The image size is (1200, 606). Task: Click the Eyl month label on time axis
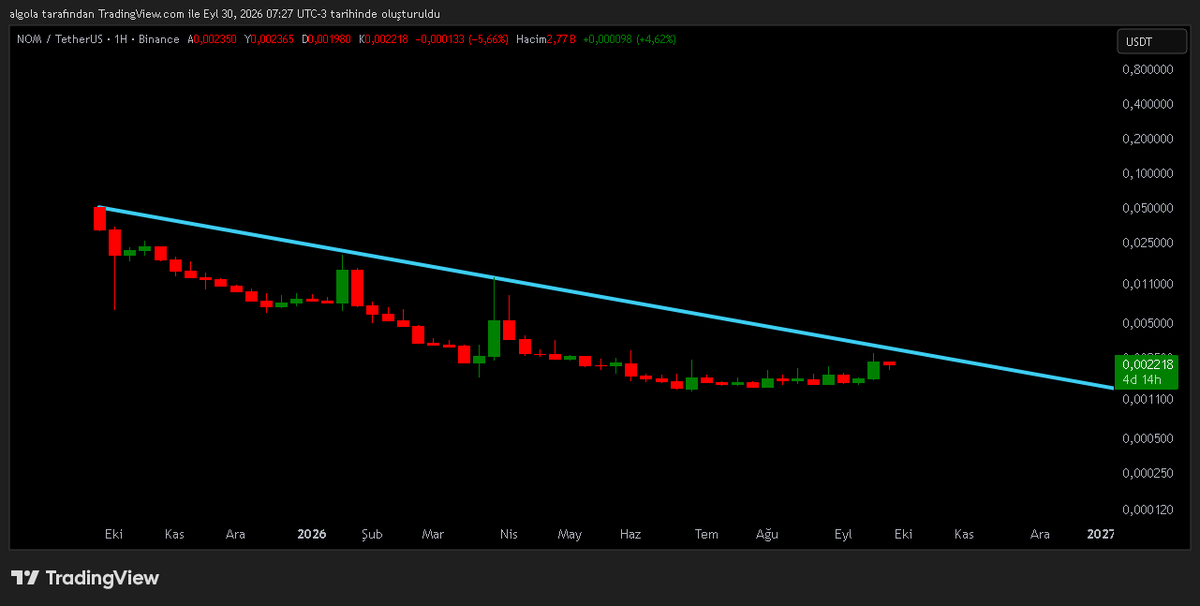[x=843, y=534]
